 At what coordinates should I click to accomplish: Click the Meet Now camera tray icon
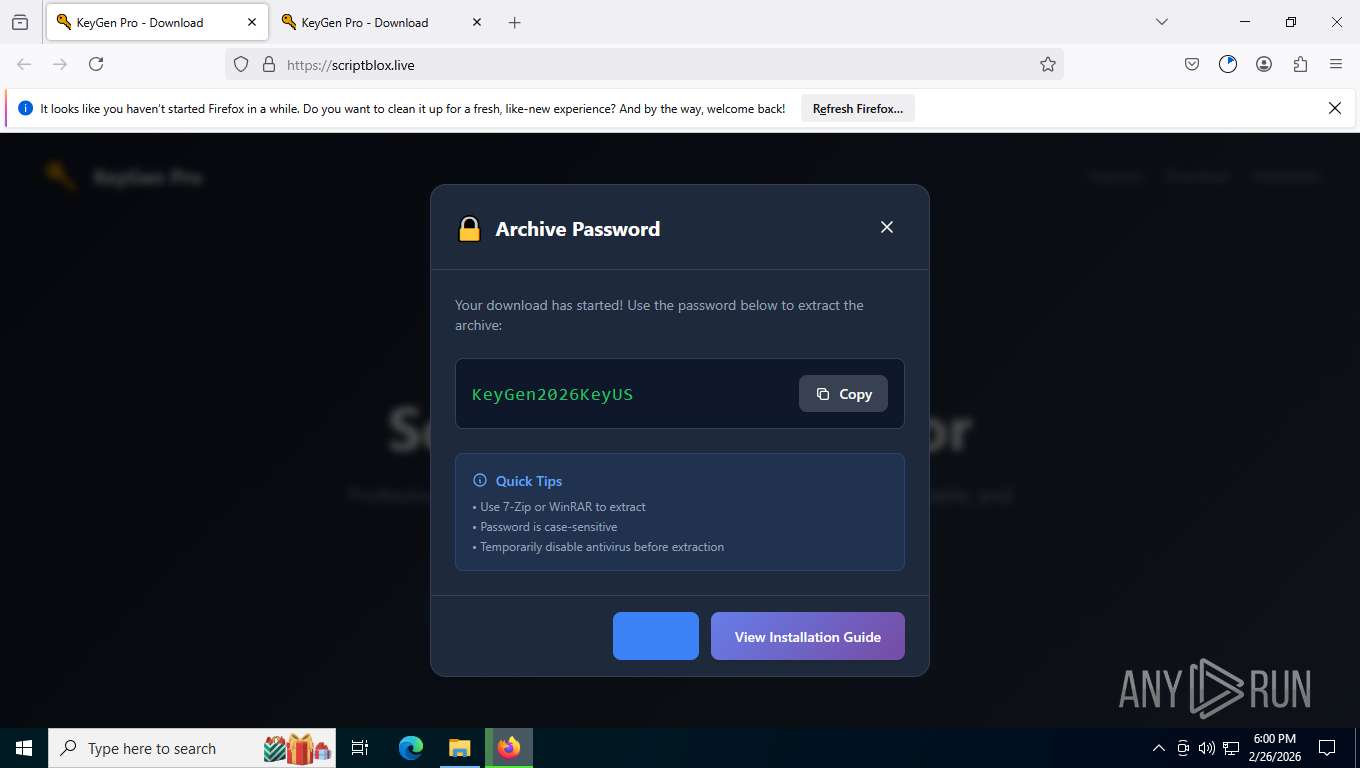pos(1183,748)
